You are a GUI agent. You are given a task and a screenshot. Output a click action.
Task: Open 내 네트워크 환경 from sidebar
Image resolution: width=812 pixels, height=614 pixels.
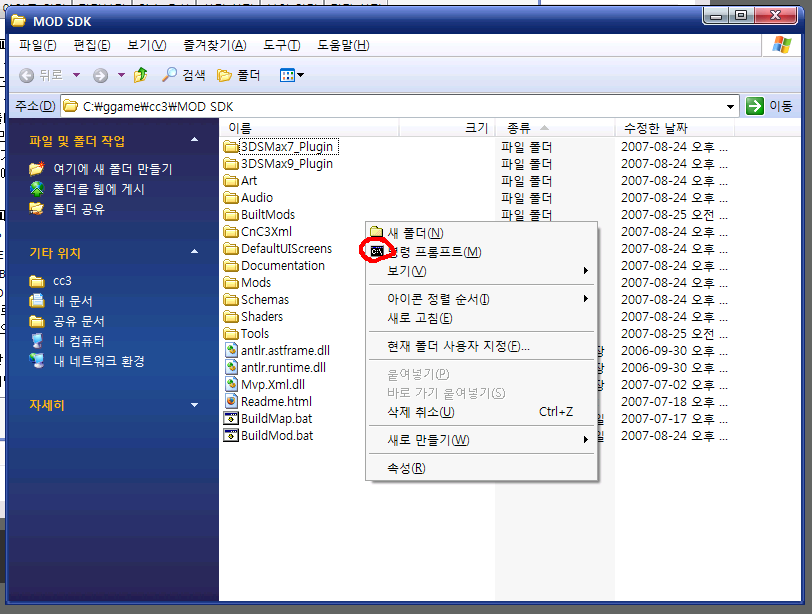[98, 361]
